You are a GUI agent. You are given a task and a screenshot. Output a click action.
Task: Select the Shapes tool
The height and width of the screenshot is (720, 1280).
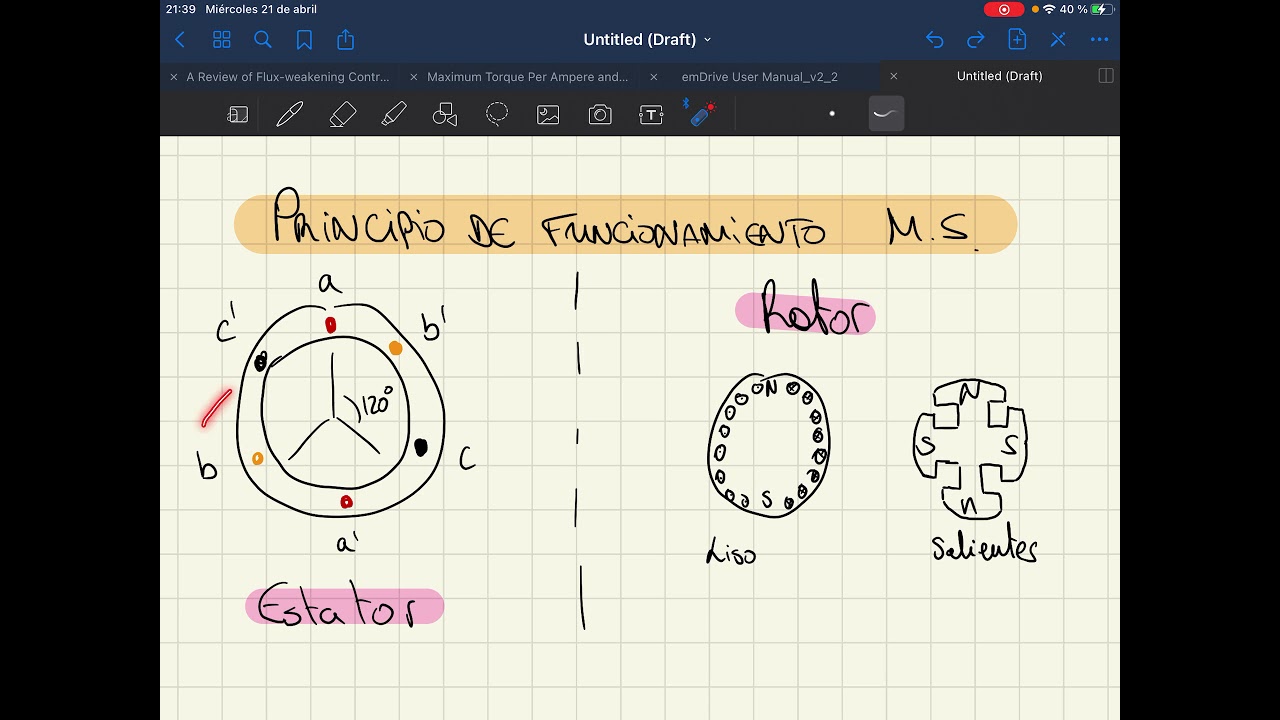coord(445,115)
